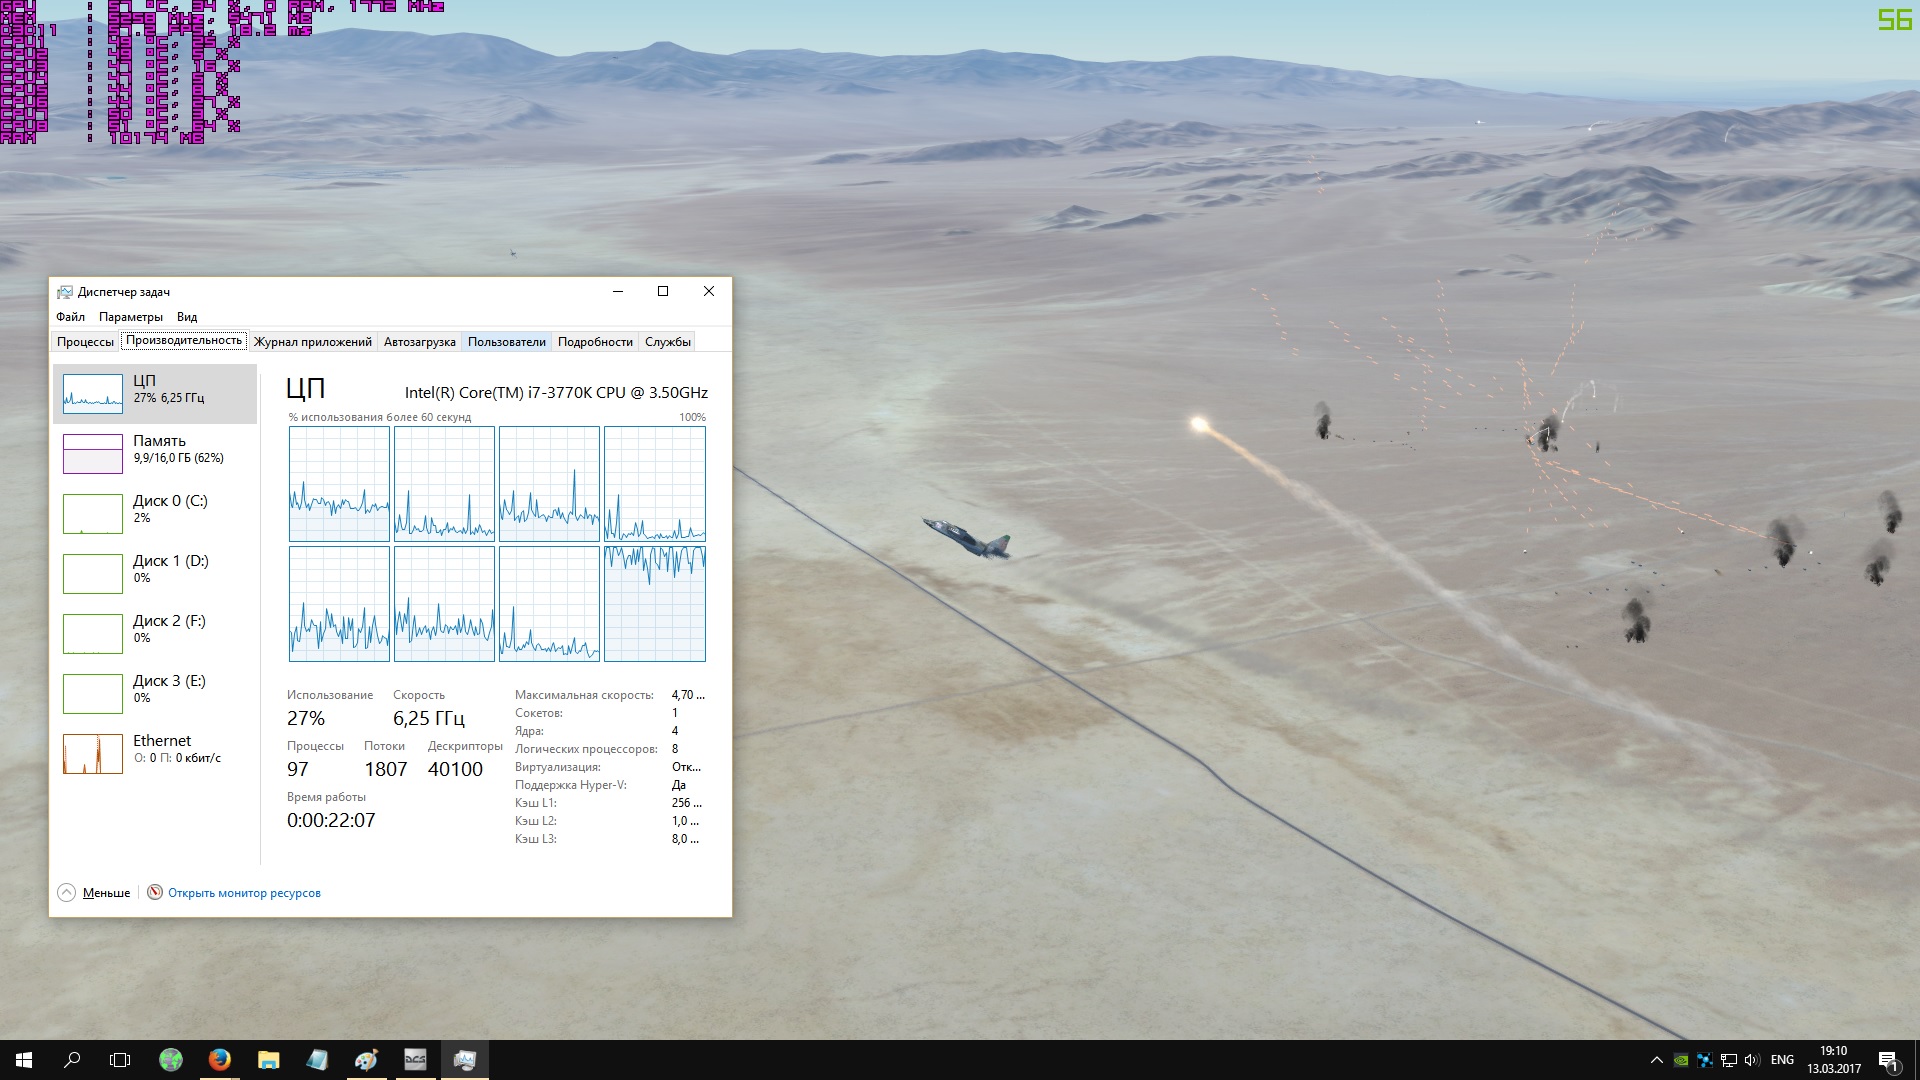Open the Paint palette icon in taskbar

click(x=366, y=1060)
